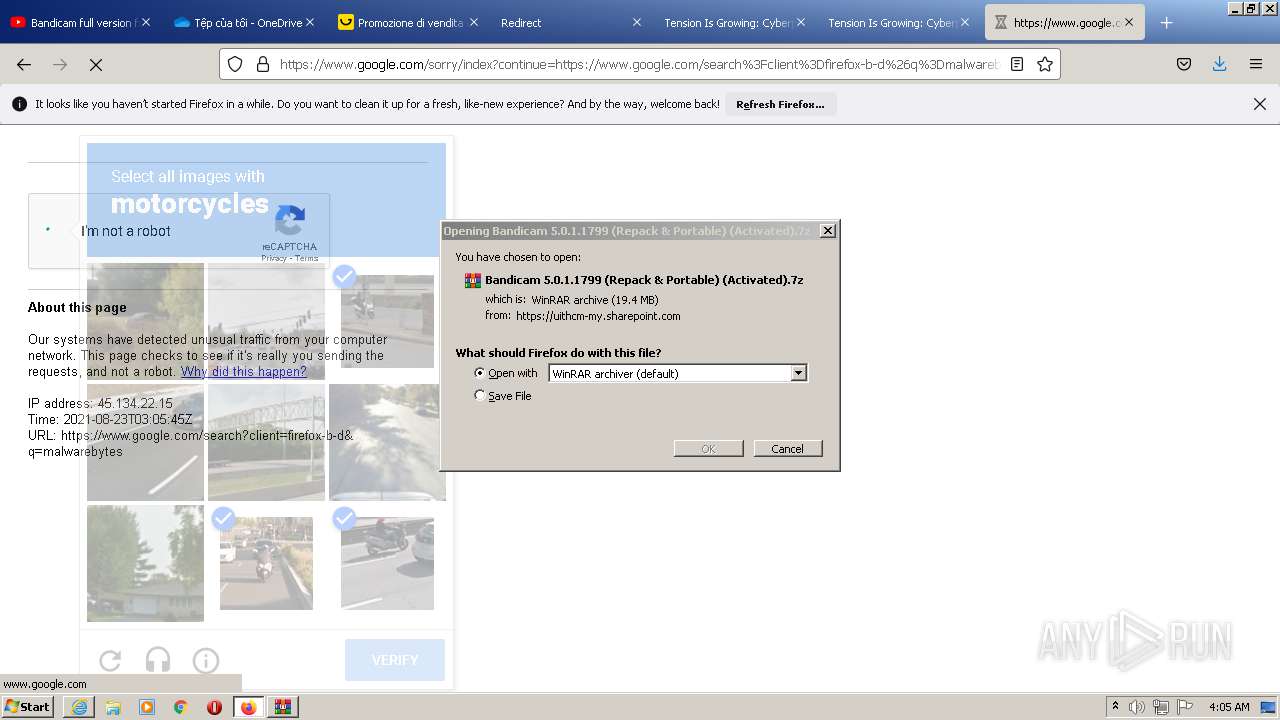Screen dimensions: 1280x720
Task: Open the Firefox hamburger menu
Action: pos(1256,64)
